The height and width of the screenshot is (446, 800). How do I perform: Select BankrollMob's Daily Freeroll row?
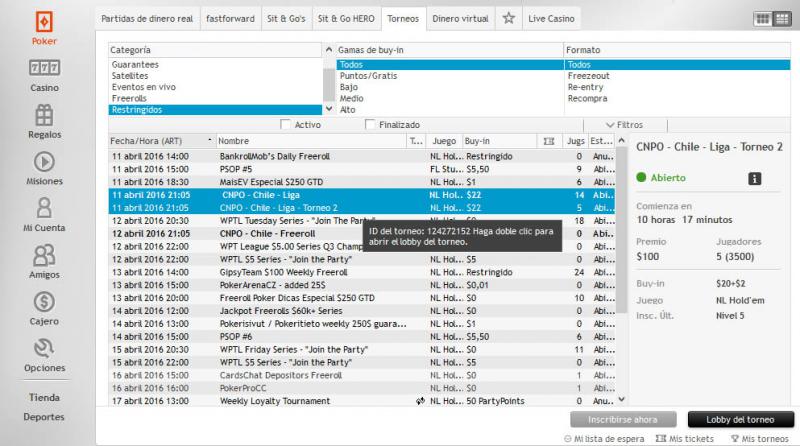tap(362, 156)
